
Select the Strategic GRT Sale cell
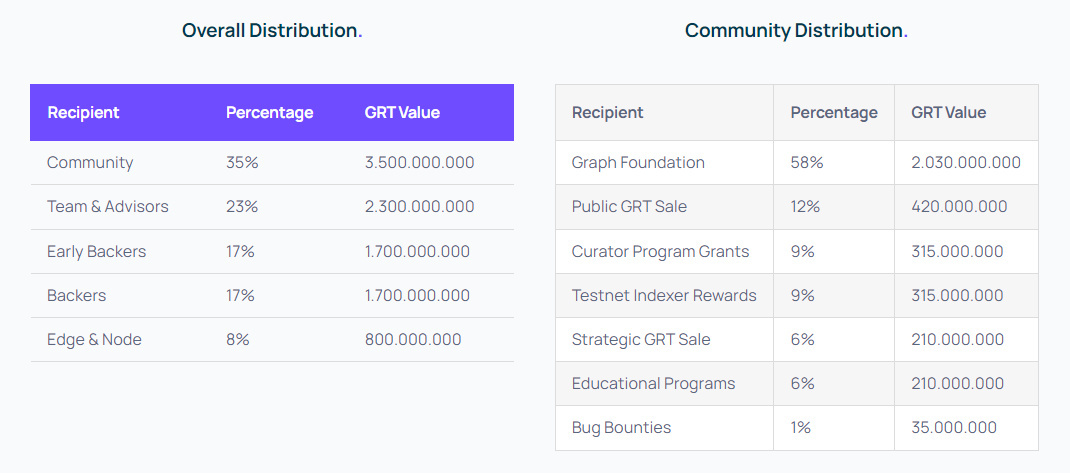(664, 339)
